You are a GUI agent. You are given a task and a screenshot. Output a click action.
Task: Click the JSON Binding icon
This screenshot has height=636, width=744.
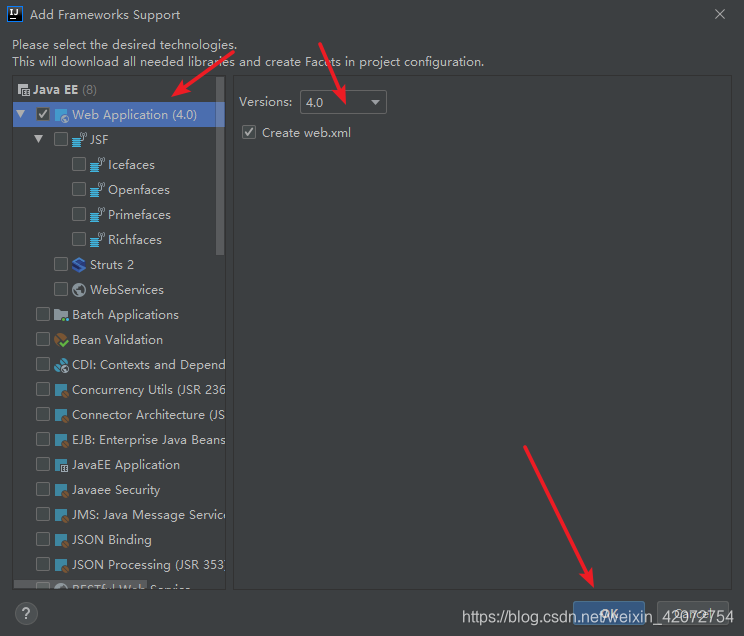[x=62, y=540]
